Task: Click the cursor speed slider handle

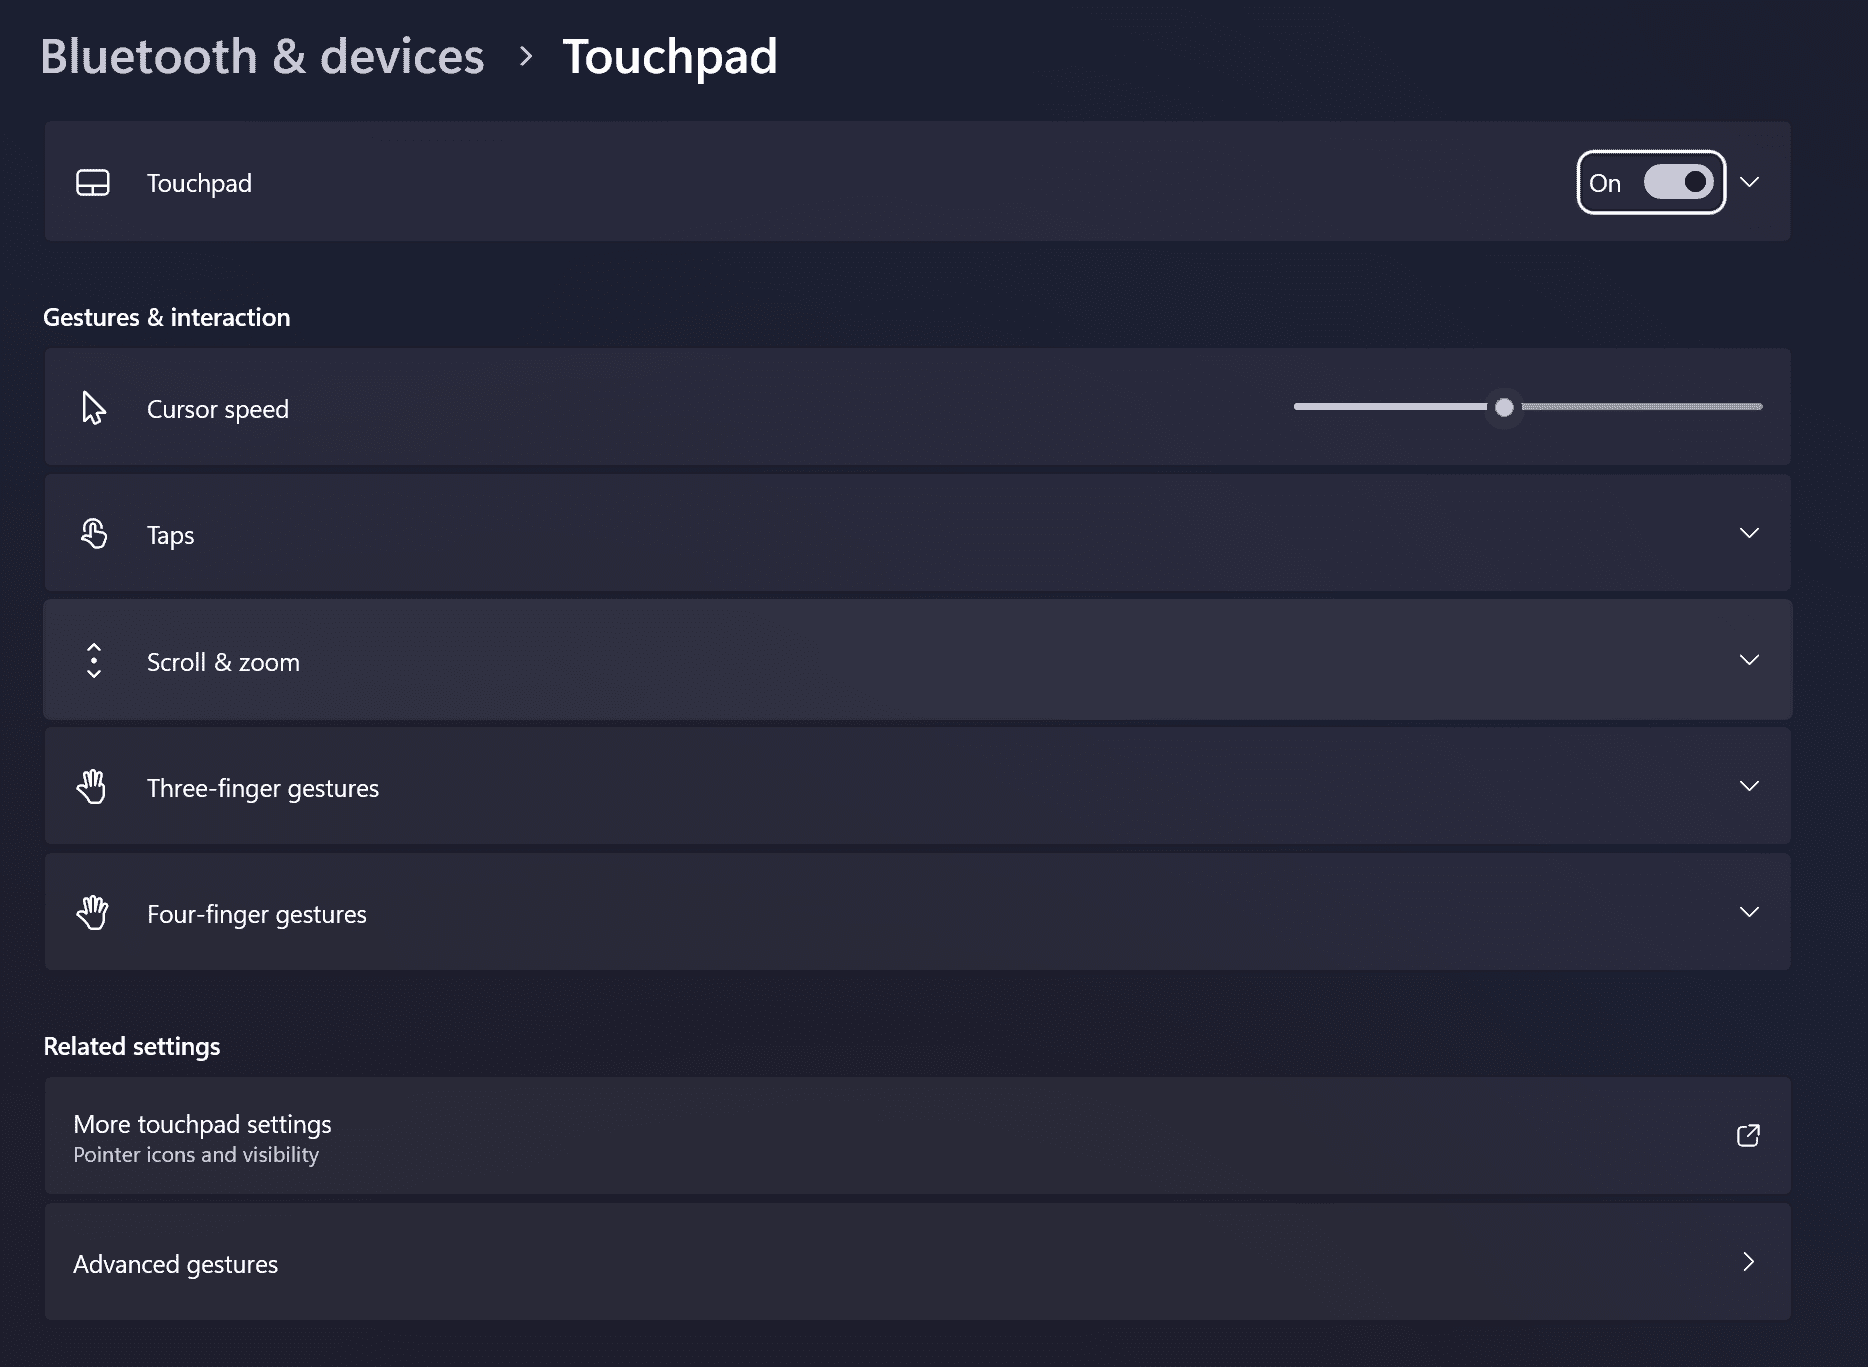Action: tap(1504, 407)
